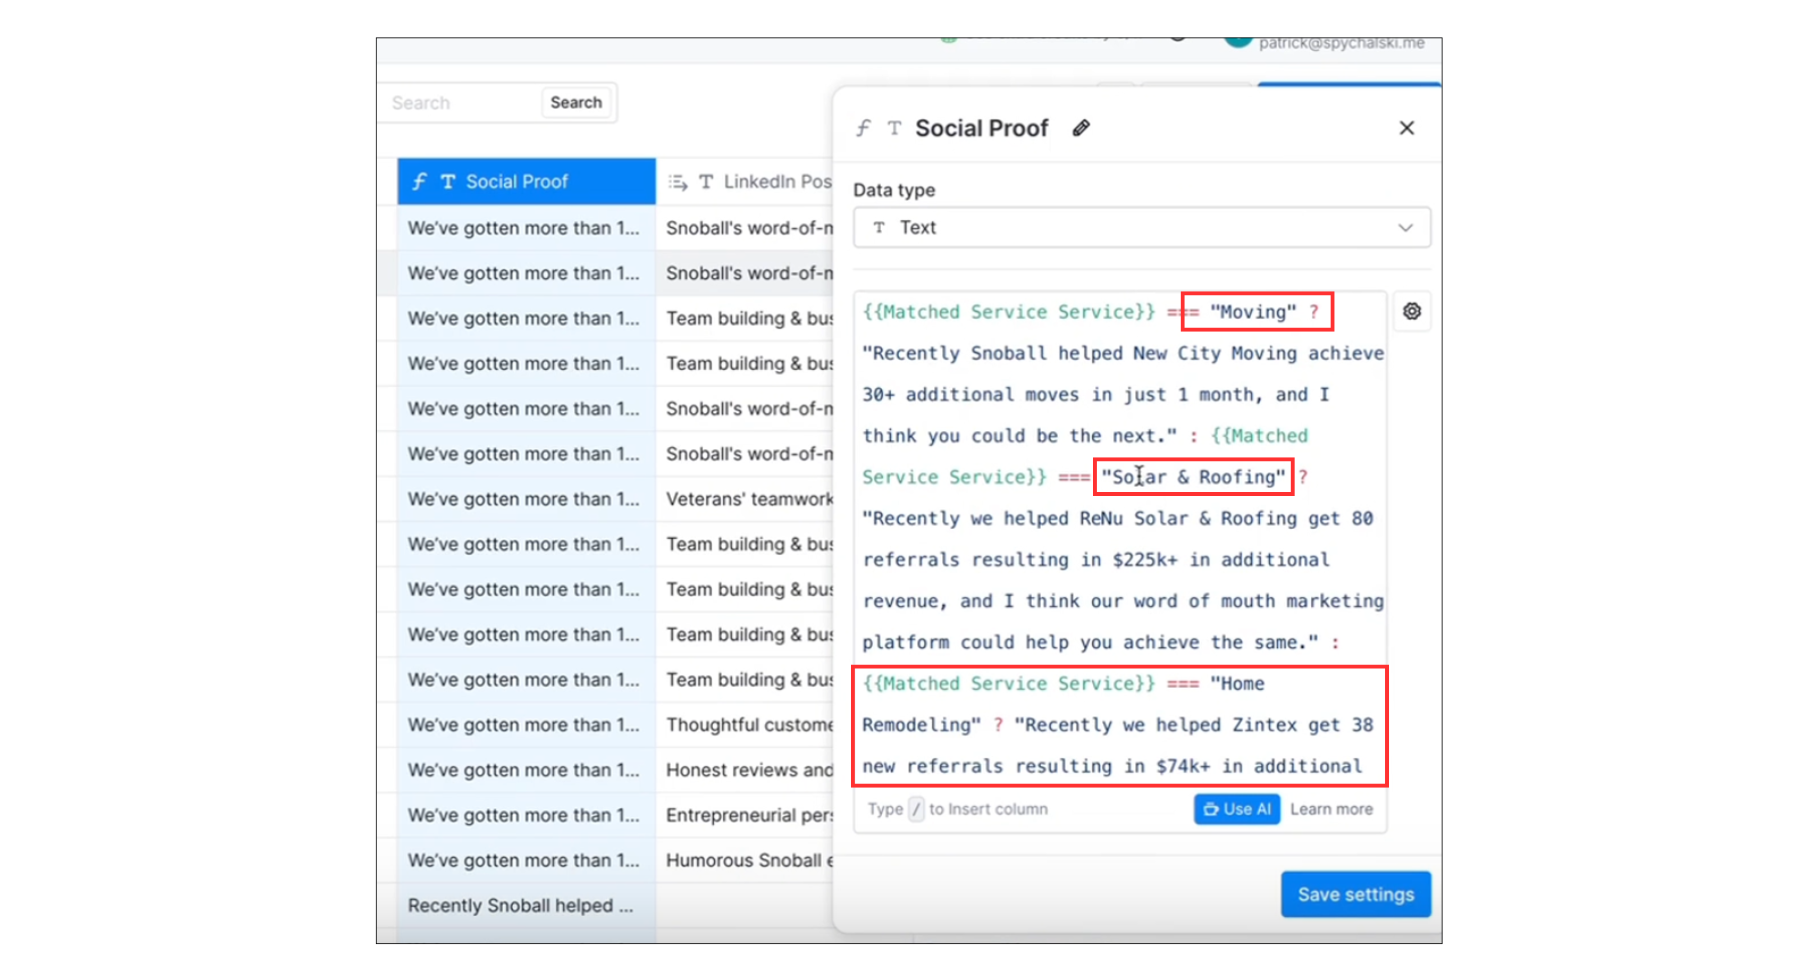Click the 'Entrepreneurial per' cell
Screen dimensions: 1800x966
[745, 815]
